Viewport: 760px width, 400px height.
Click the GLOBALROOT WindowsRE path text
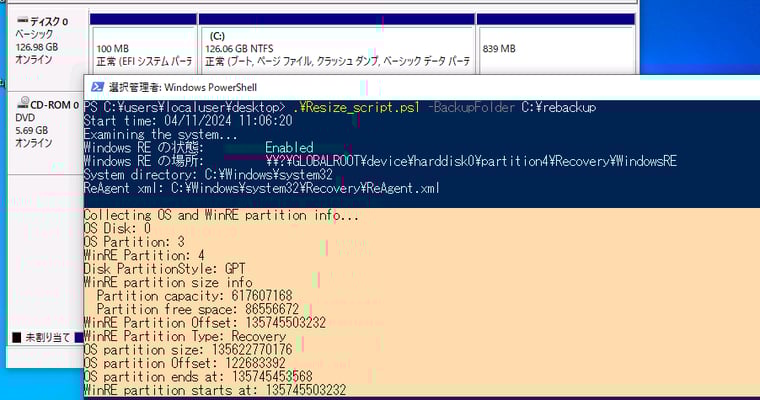click(x=471, y=161)
